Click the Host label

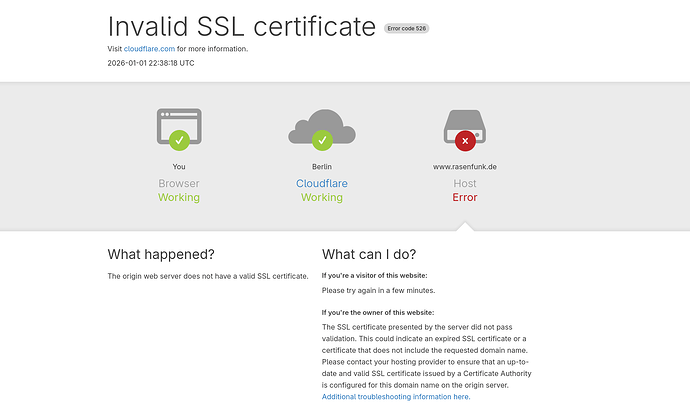pyautogui.click(x=465, y=183)
